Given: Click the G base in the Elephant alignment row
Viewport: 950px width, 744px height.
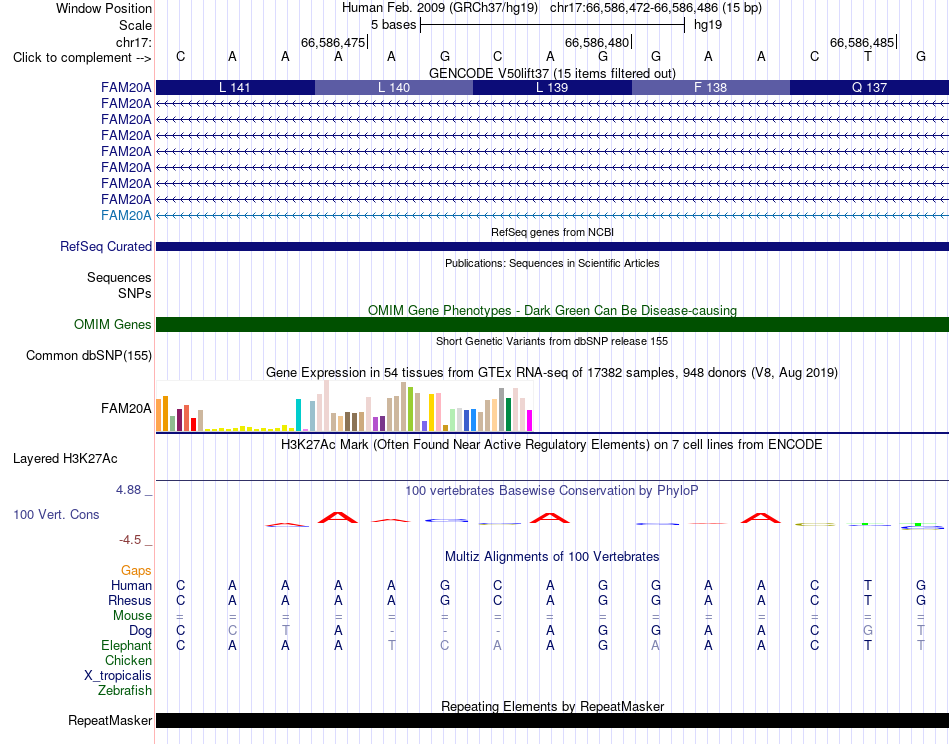Looking at the screenshot, I should click(x=603, y=646).
